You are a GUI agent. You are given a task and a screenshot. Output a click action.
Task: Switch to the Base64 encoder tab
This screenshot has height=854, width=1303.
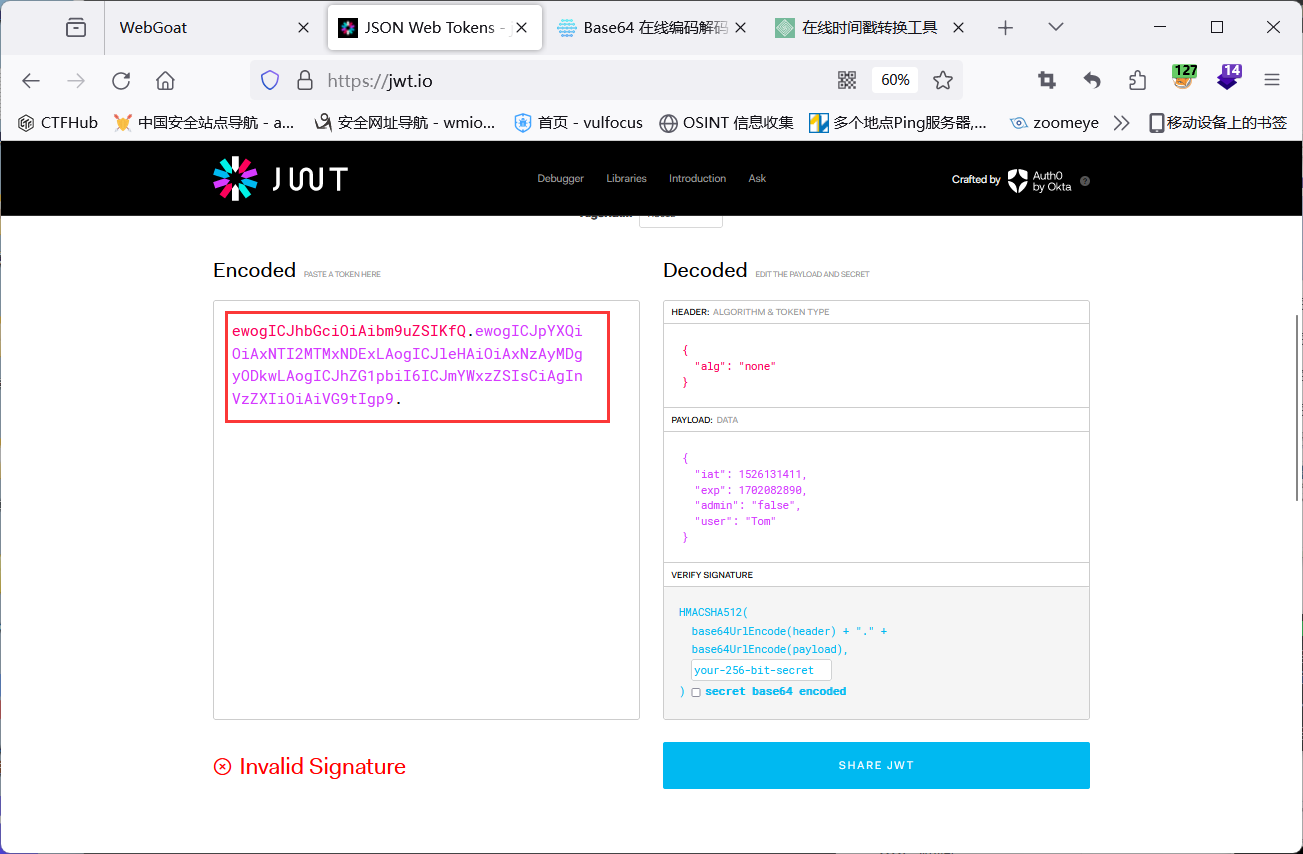tap(643, 28)
